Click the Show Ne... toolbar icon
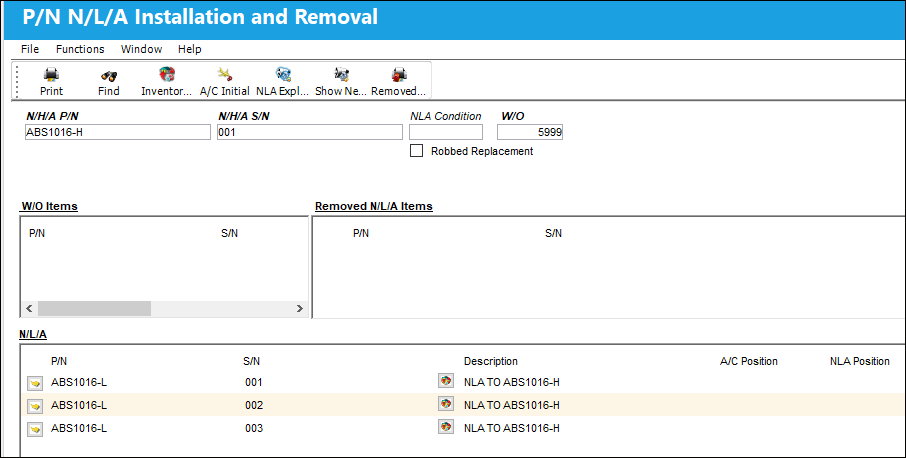906x458 pixels. click(x=341, y=75)
